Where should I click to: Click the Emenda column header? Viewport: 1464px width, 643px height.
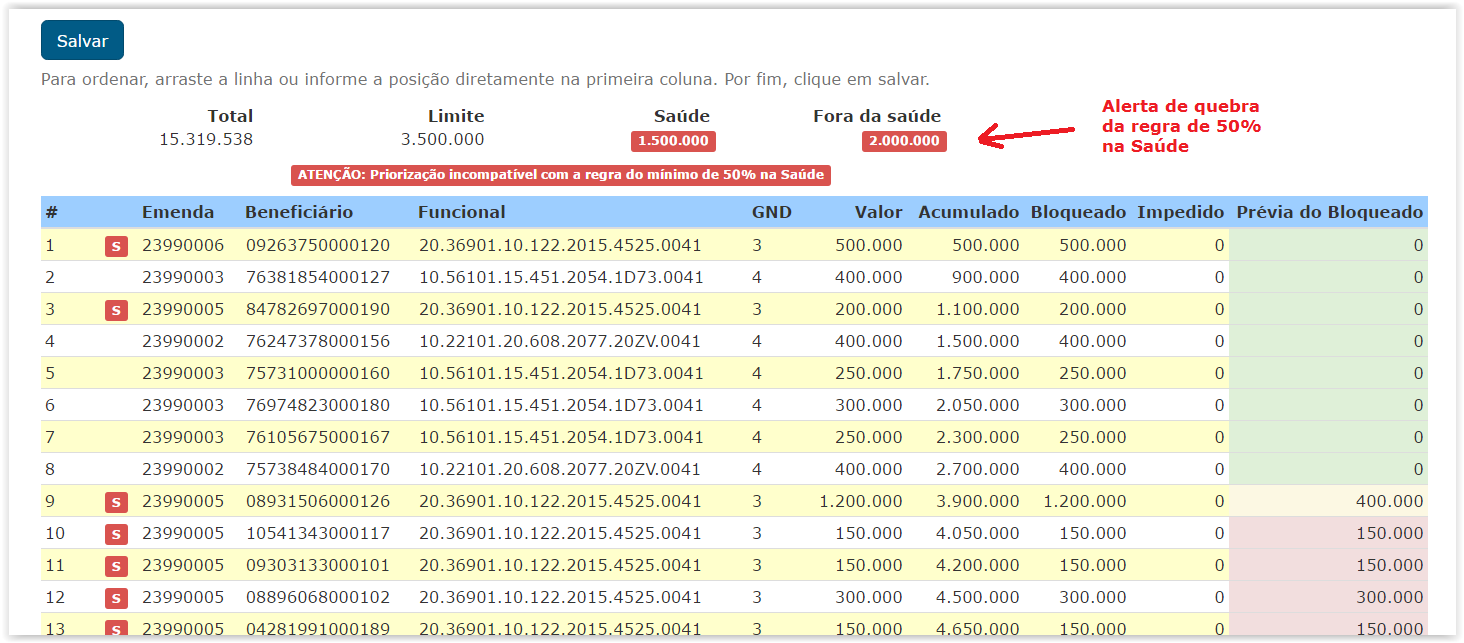click(178, 212)
